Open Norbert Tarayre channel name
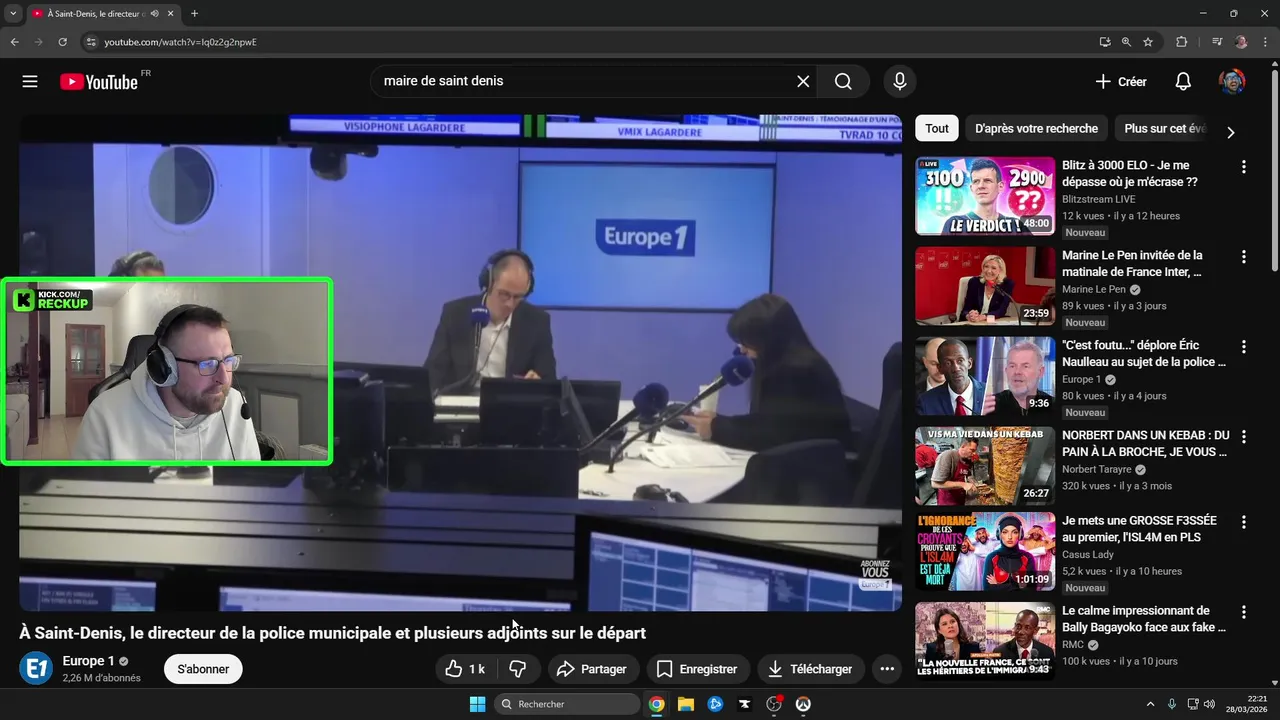1280x720 pixels. pos(1097,469)
